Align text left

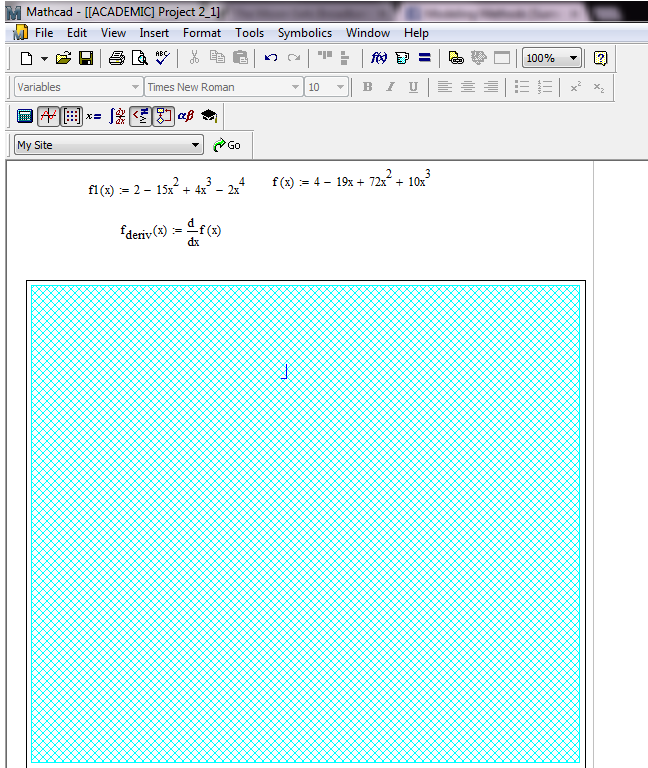tap(445, 87)
